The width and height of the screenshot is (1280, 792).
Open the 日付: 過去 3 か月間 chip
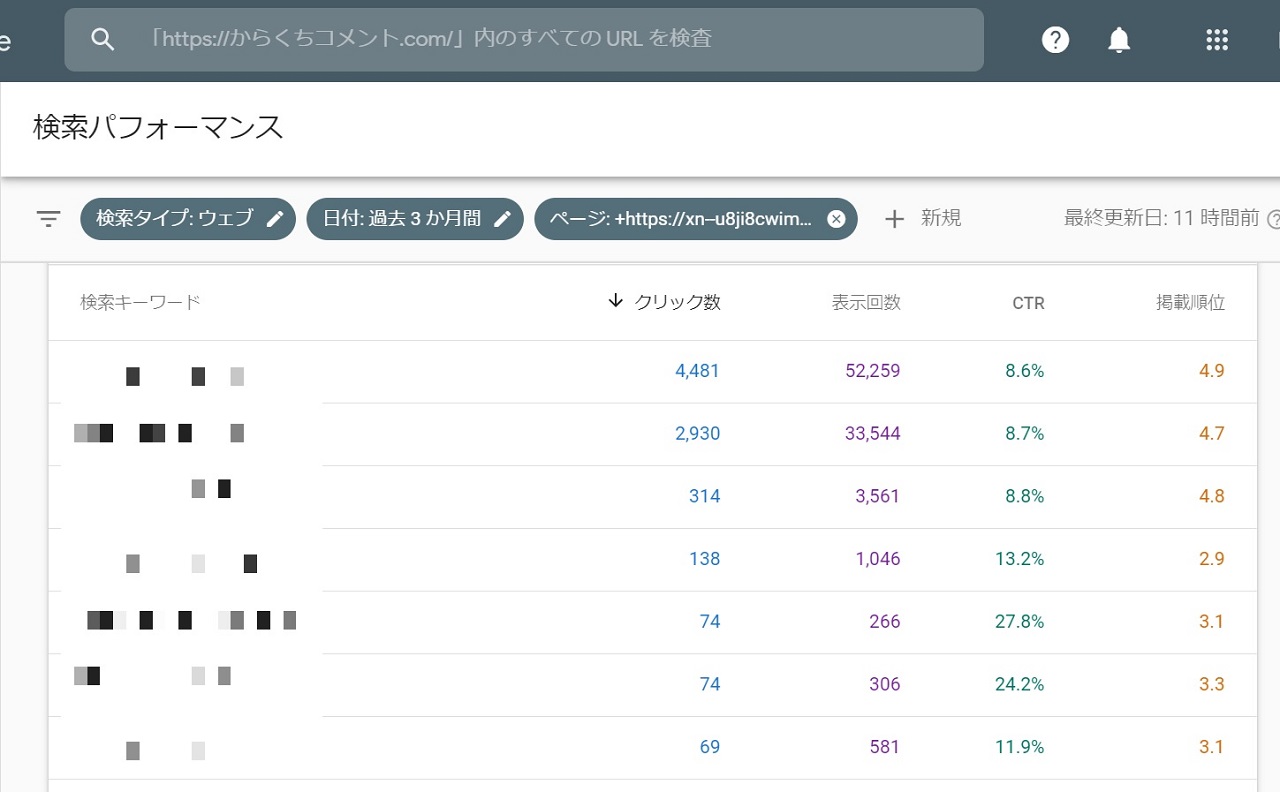pos(402,219)
